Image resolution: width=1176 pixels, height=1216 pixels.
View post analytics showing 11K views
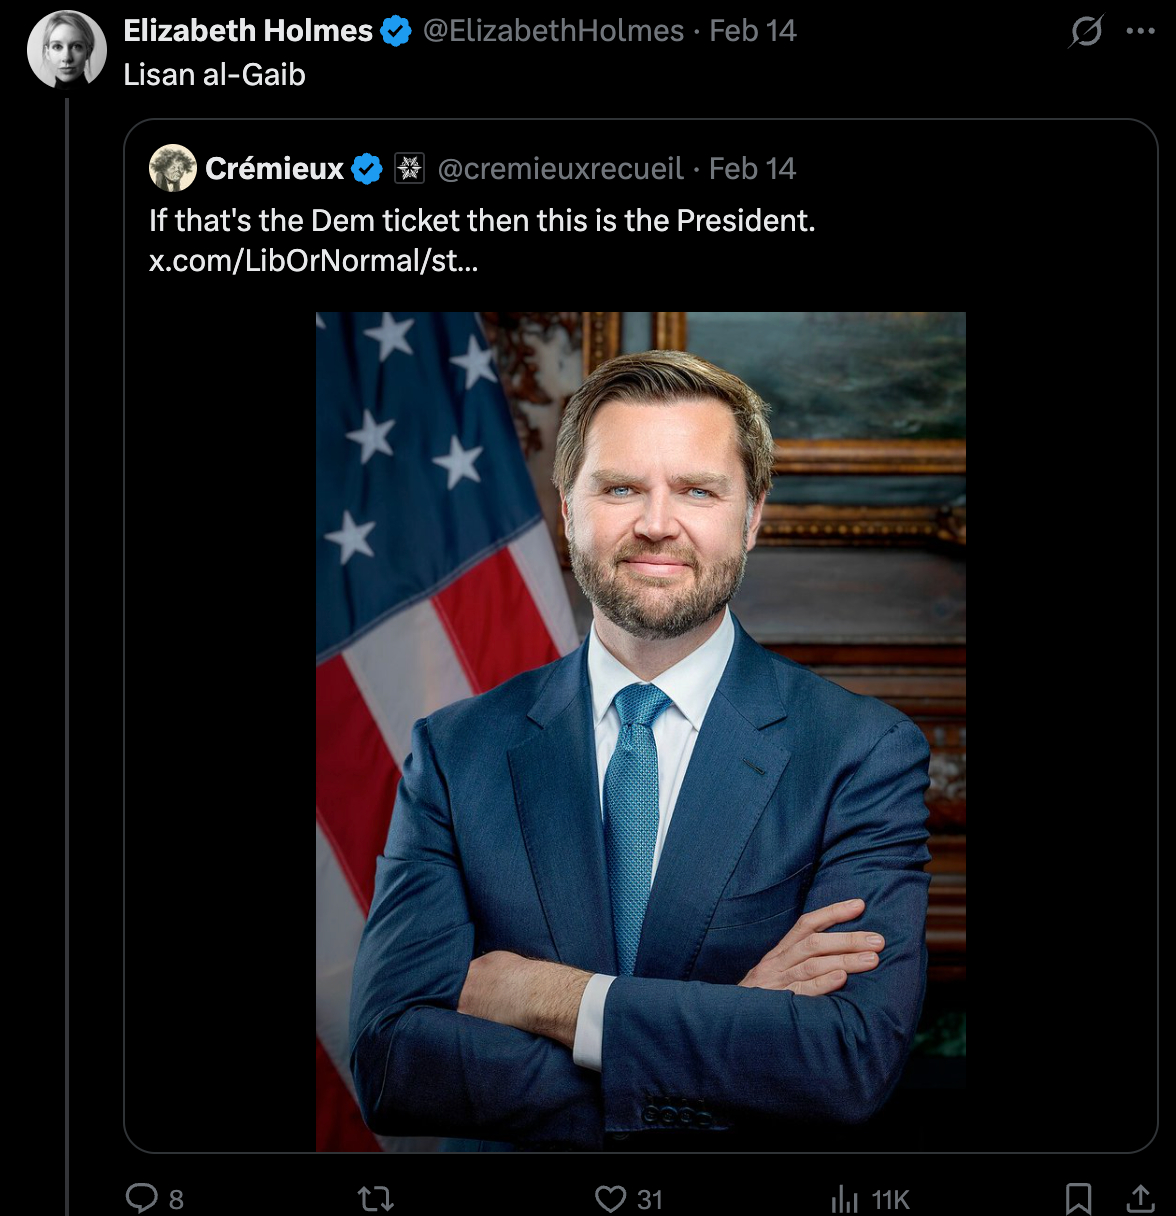[x=846, y=1198]
